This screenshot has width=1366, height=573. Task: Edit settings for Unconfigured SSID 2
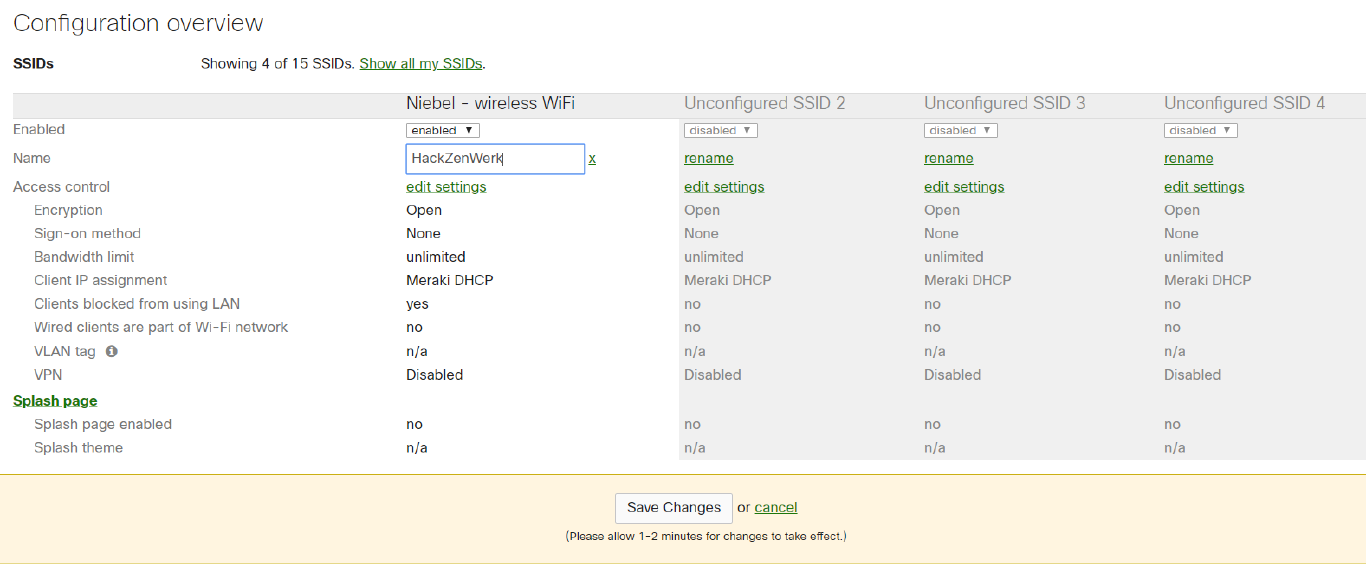coord(724,187)
